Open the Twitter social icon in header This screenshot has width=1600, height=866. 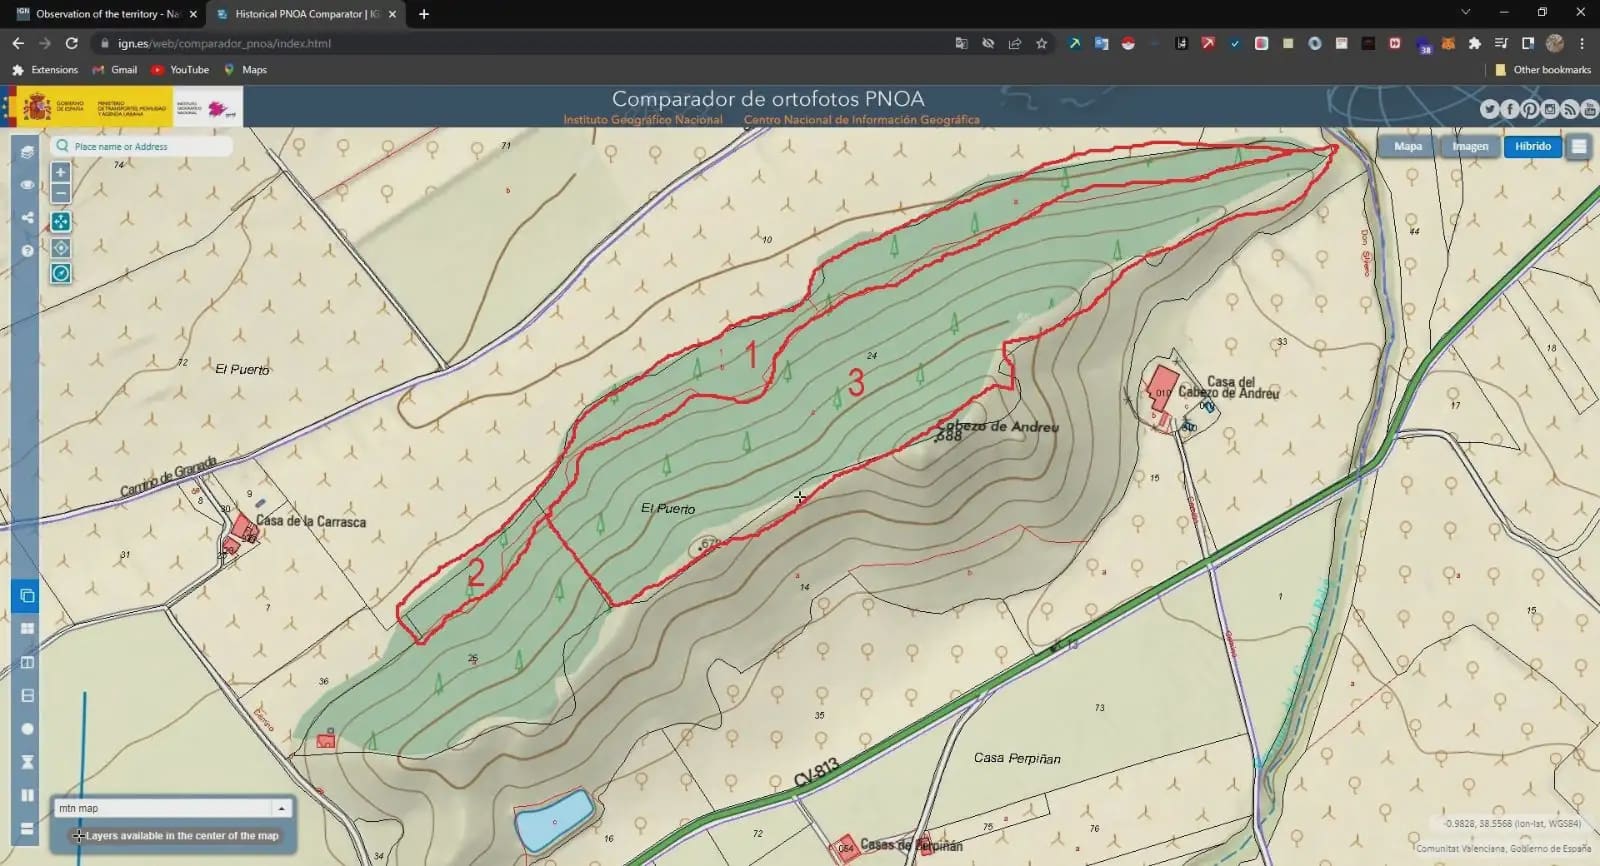pyautogui.click(x=1489, y=109)
